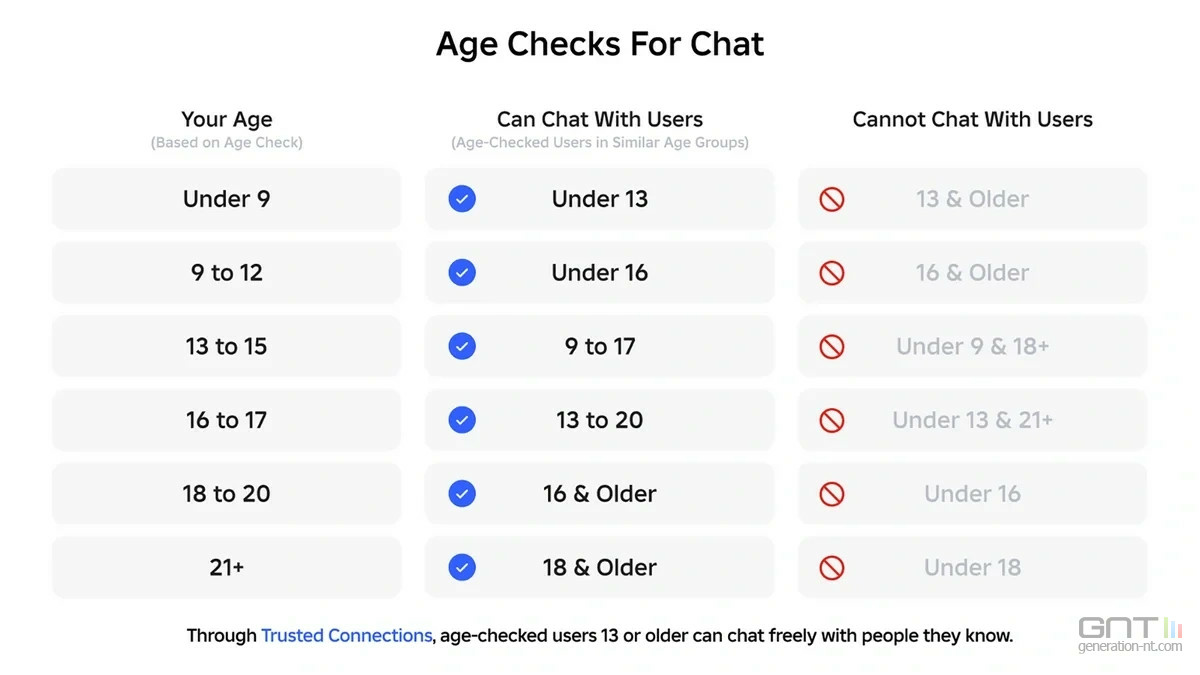This screenshot has height=675, width=1200.
Task: Click the blue checkmark beside Under 13
Action: click(462, 199)
